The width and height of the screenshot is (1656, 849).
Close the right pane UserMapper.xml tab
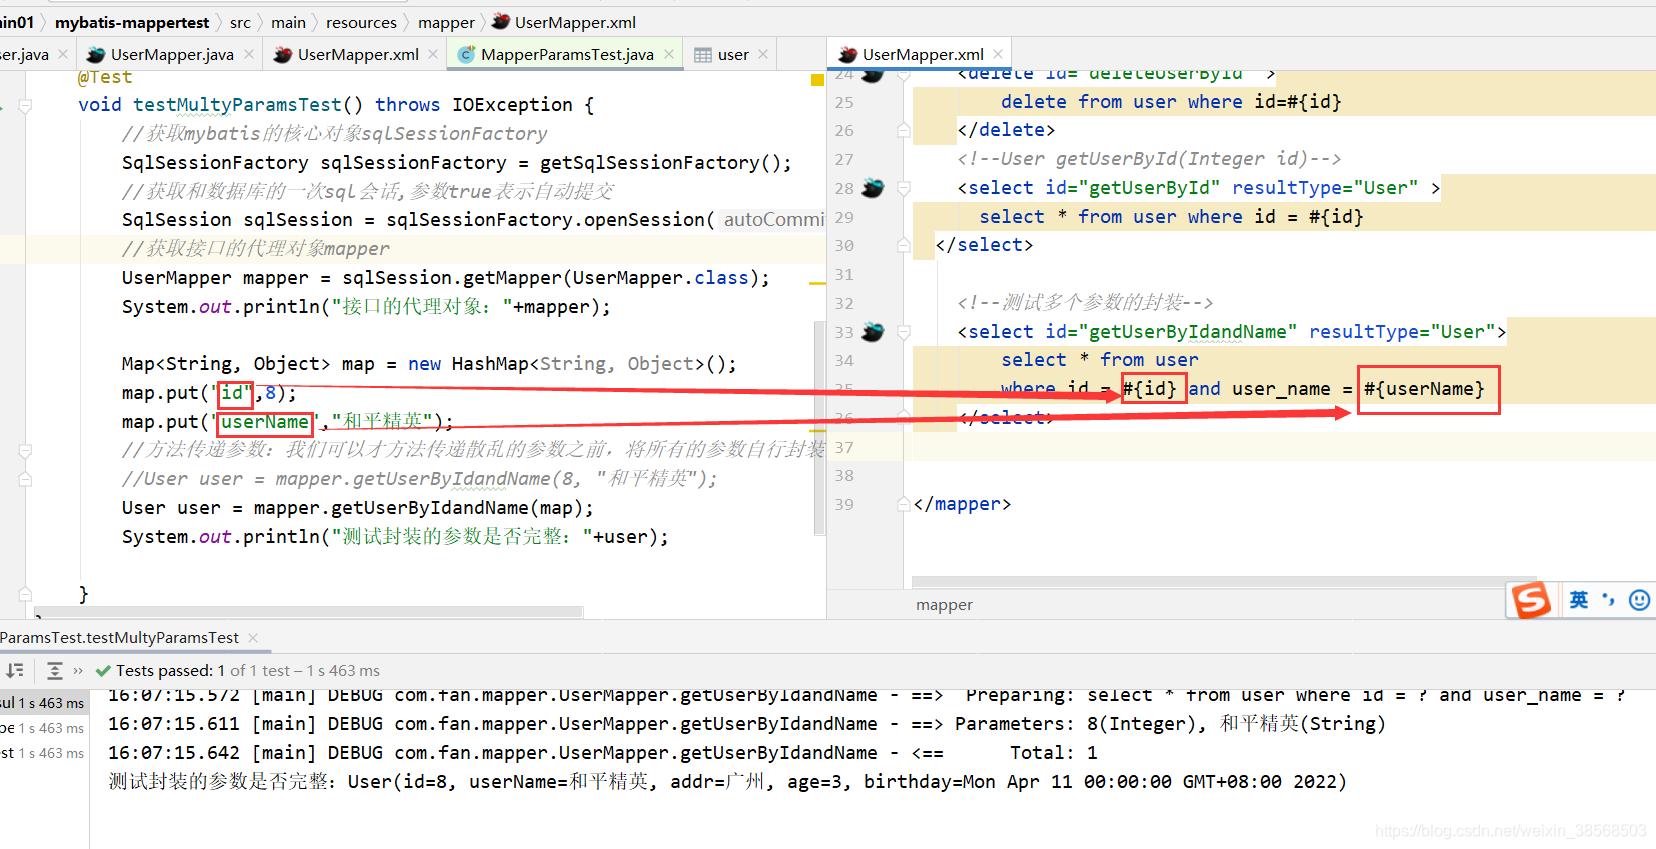coord(998,54)
